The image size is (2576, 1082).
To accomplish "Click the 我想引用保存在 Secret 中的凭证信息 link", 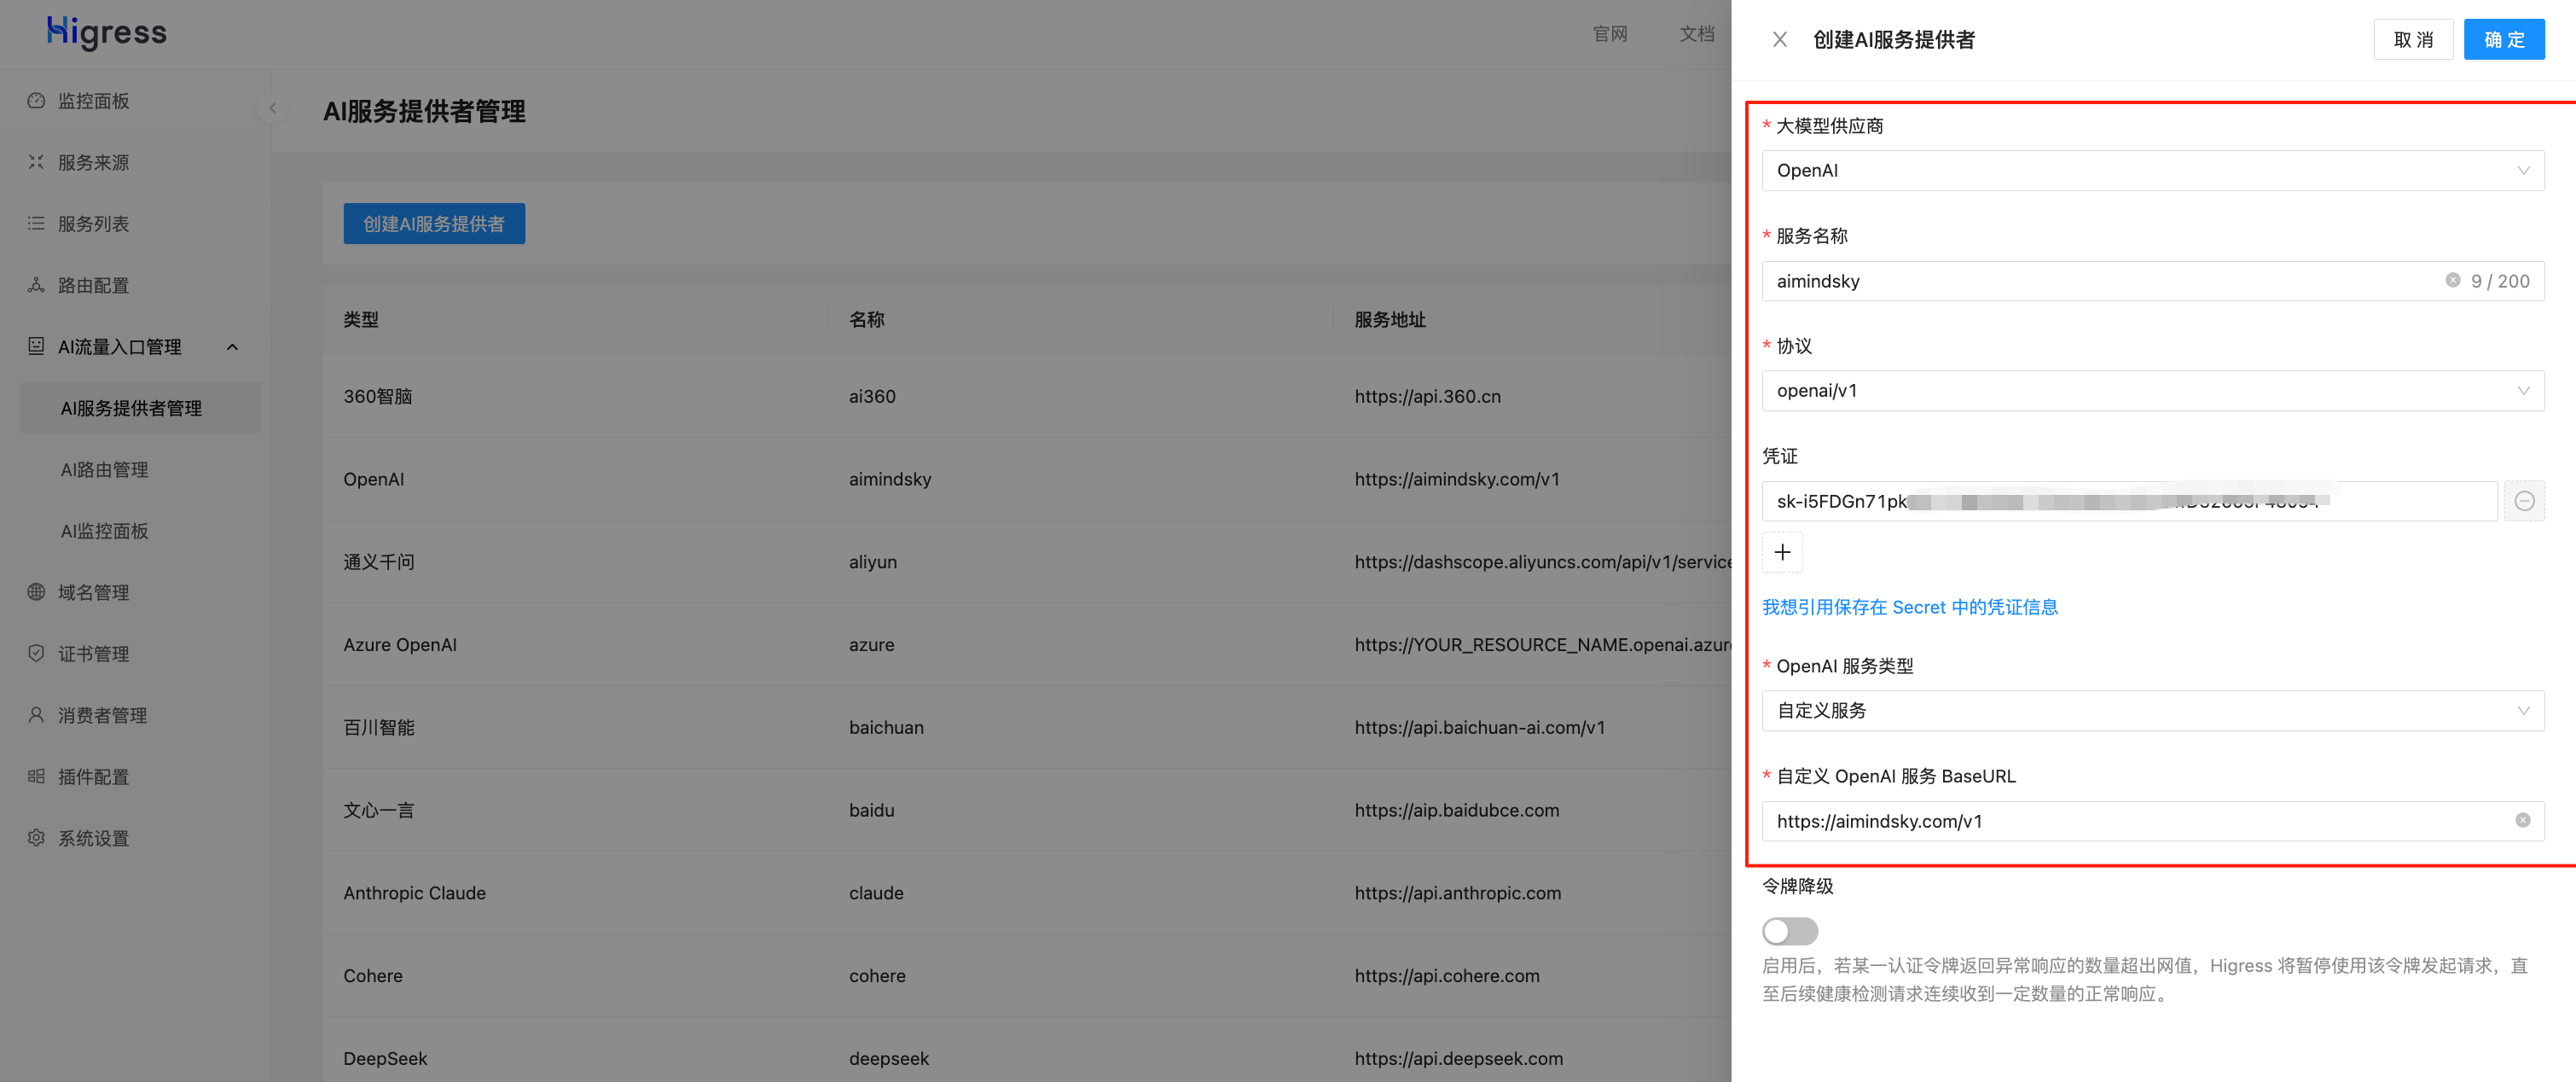I will pos(1909,607).
